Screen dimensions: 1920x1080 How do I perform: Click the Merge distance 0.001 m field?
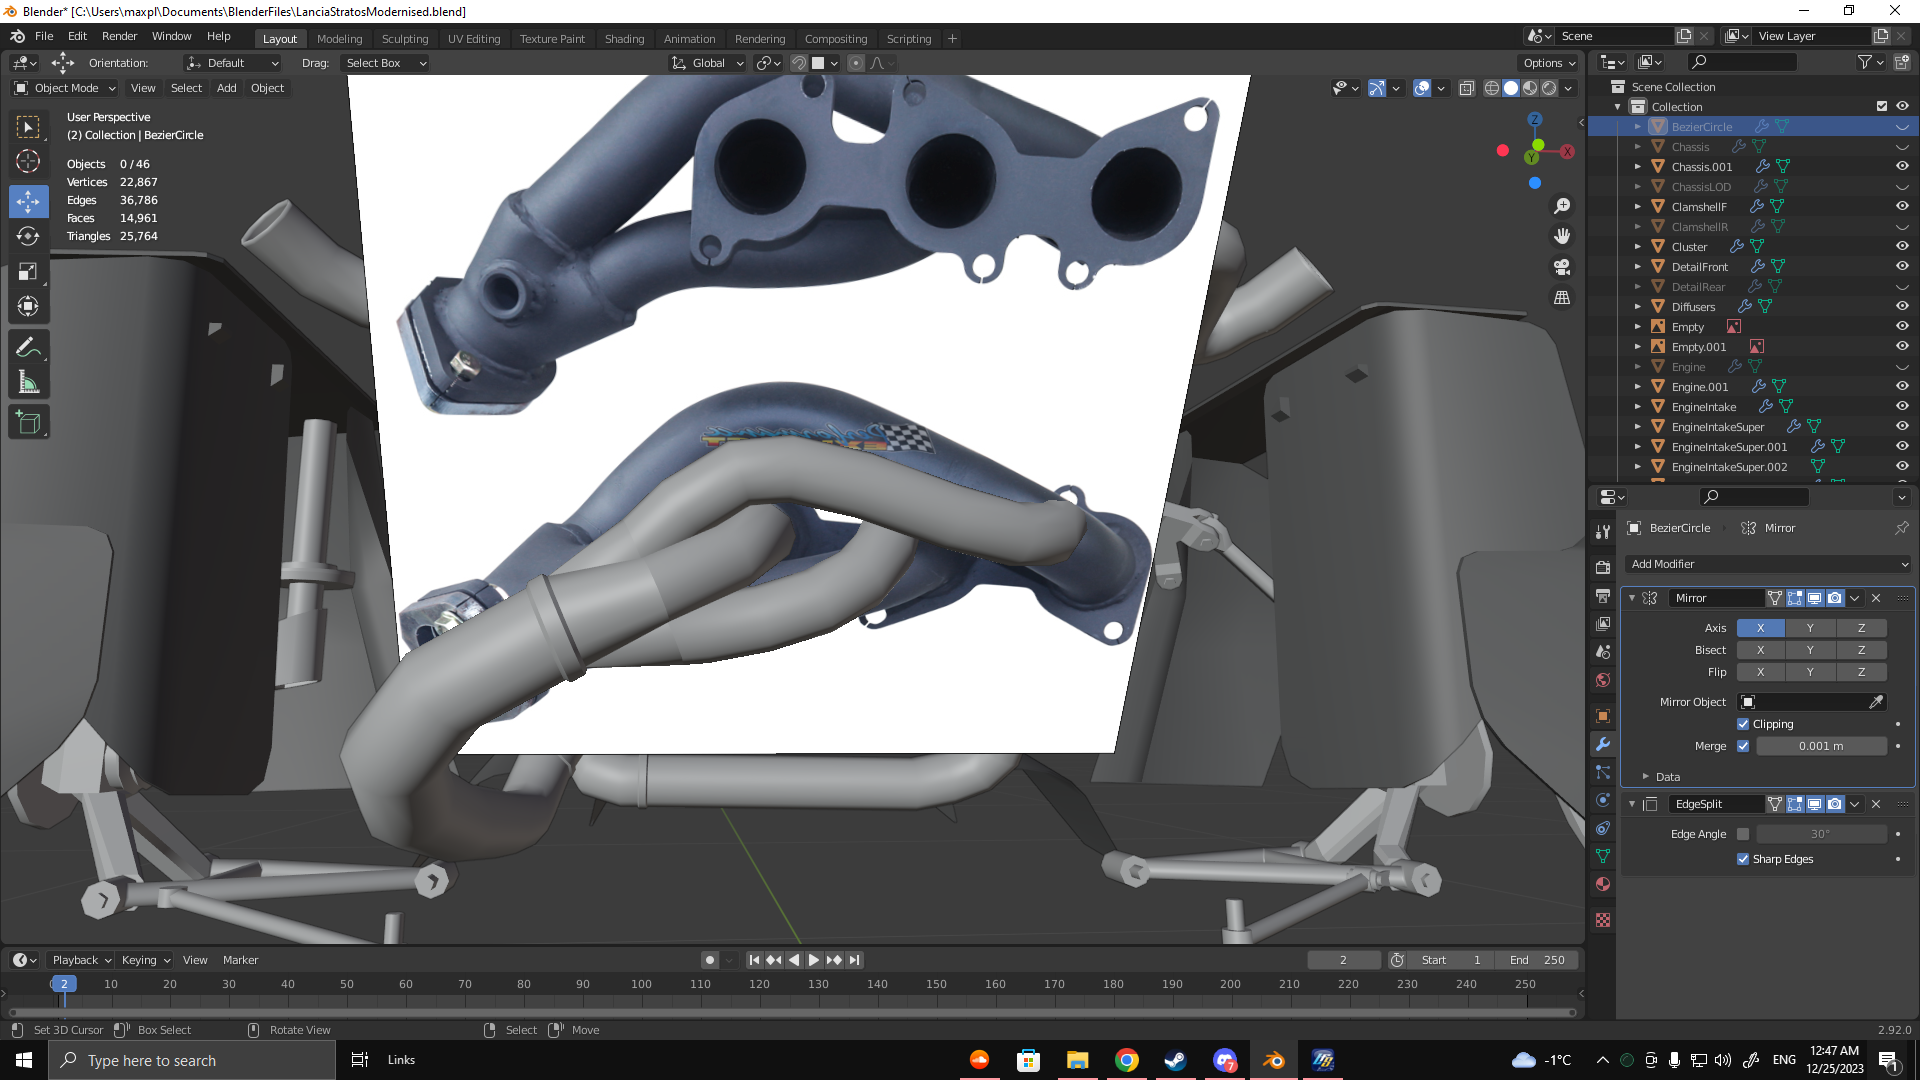pos(1820,746)
